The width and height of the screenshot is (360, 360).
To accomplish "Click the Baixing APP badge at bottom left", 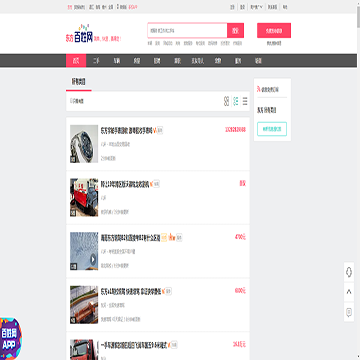I will pyautogui.click(x=10, y=339).
